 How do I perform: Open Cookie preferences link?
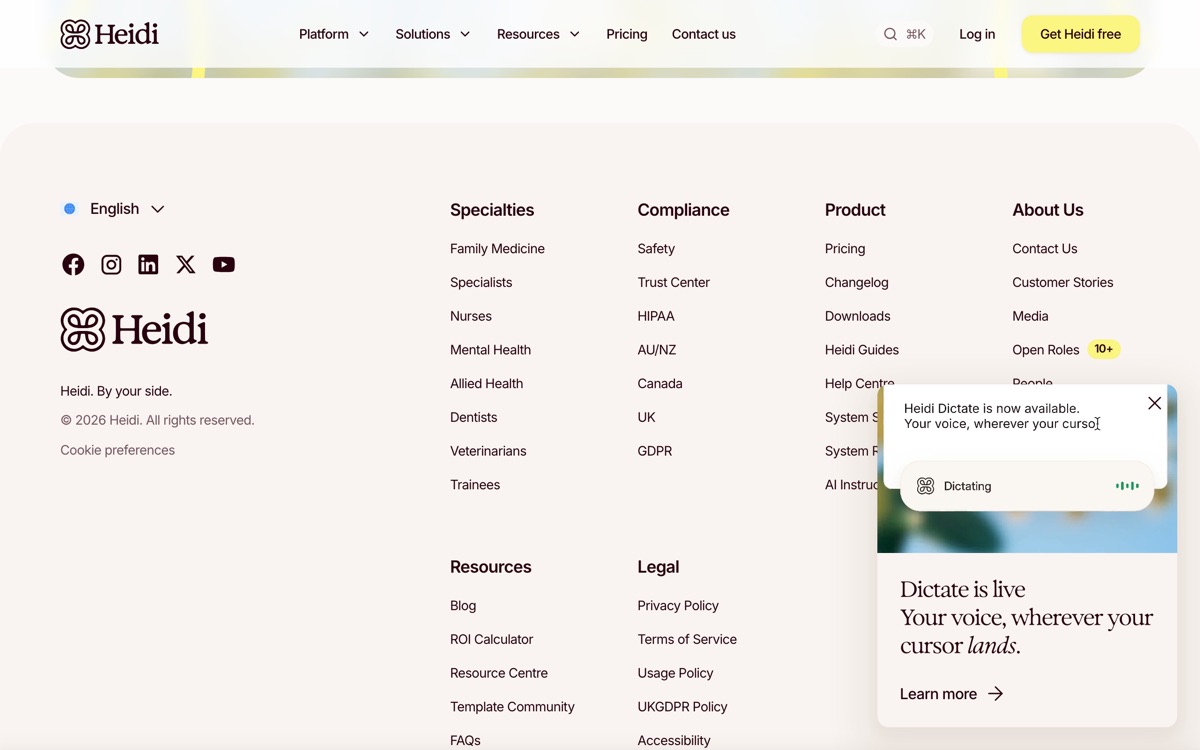tap(117, 450)
